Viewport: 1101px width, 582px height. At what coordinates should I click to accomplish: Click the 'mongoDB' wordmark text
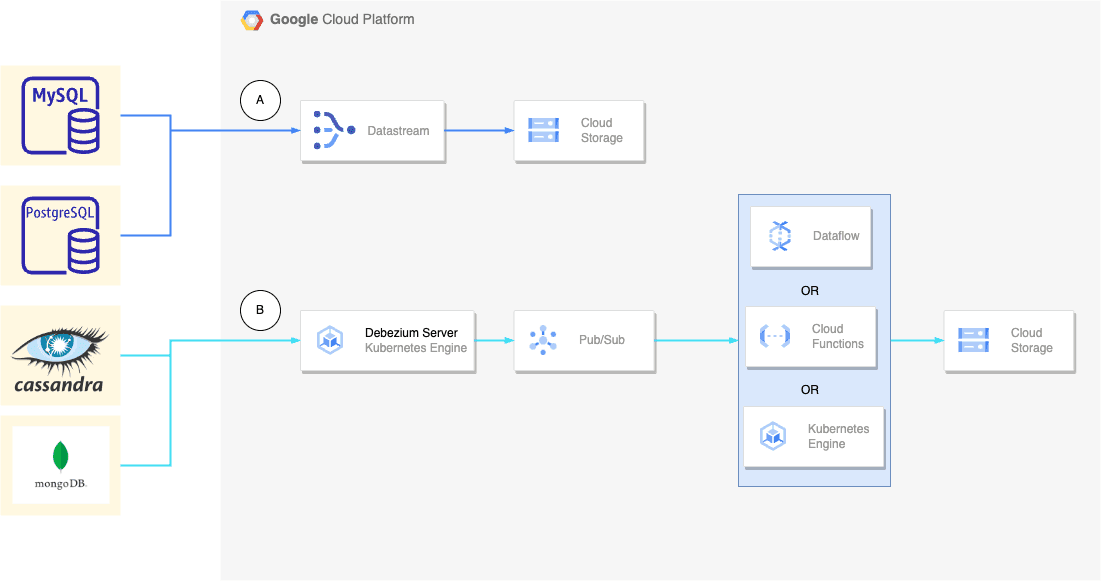click(60, 484)
